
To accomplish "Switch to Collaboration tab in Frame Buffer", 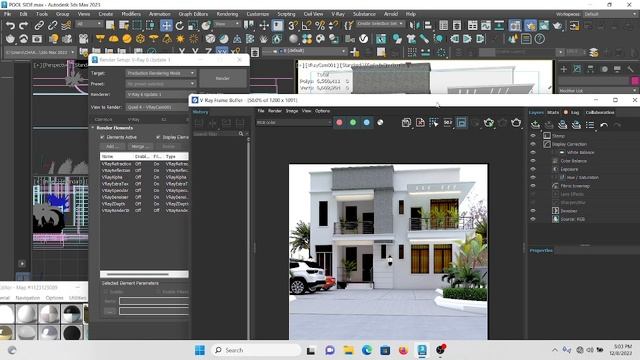I will [x=600, y=112].
